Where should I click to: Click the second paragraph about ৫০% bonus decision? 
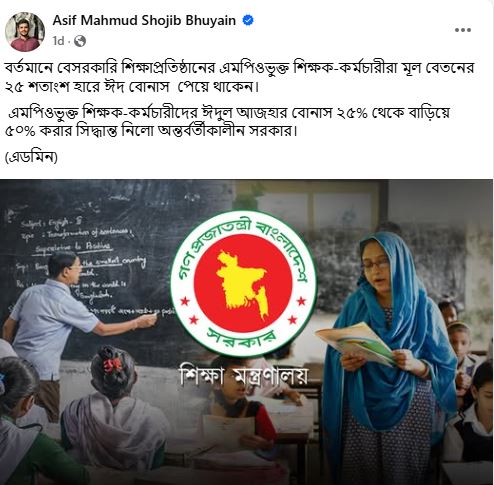[228, 122]
